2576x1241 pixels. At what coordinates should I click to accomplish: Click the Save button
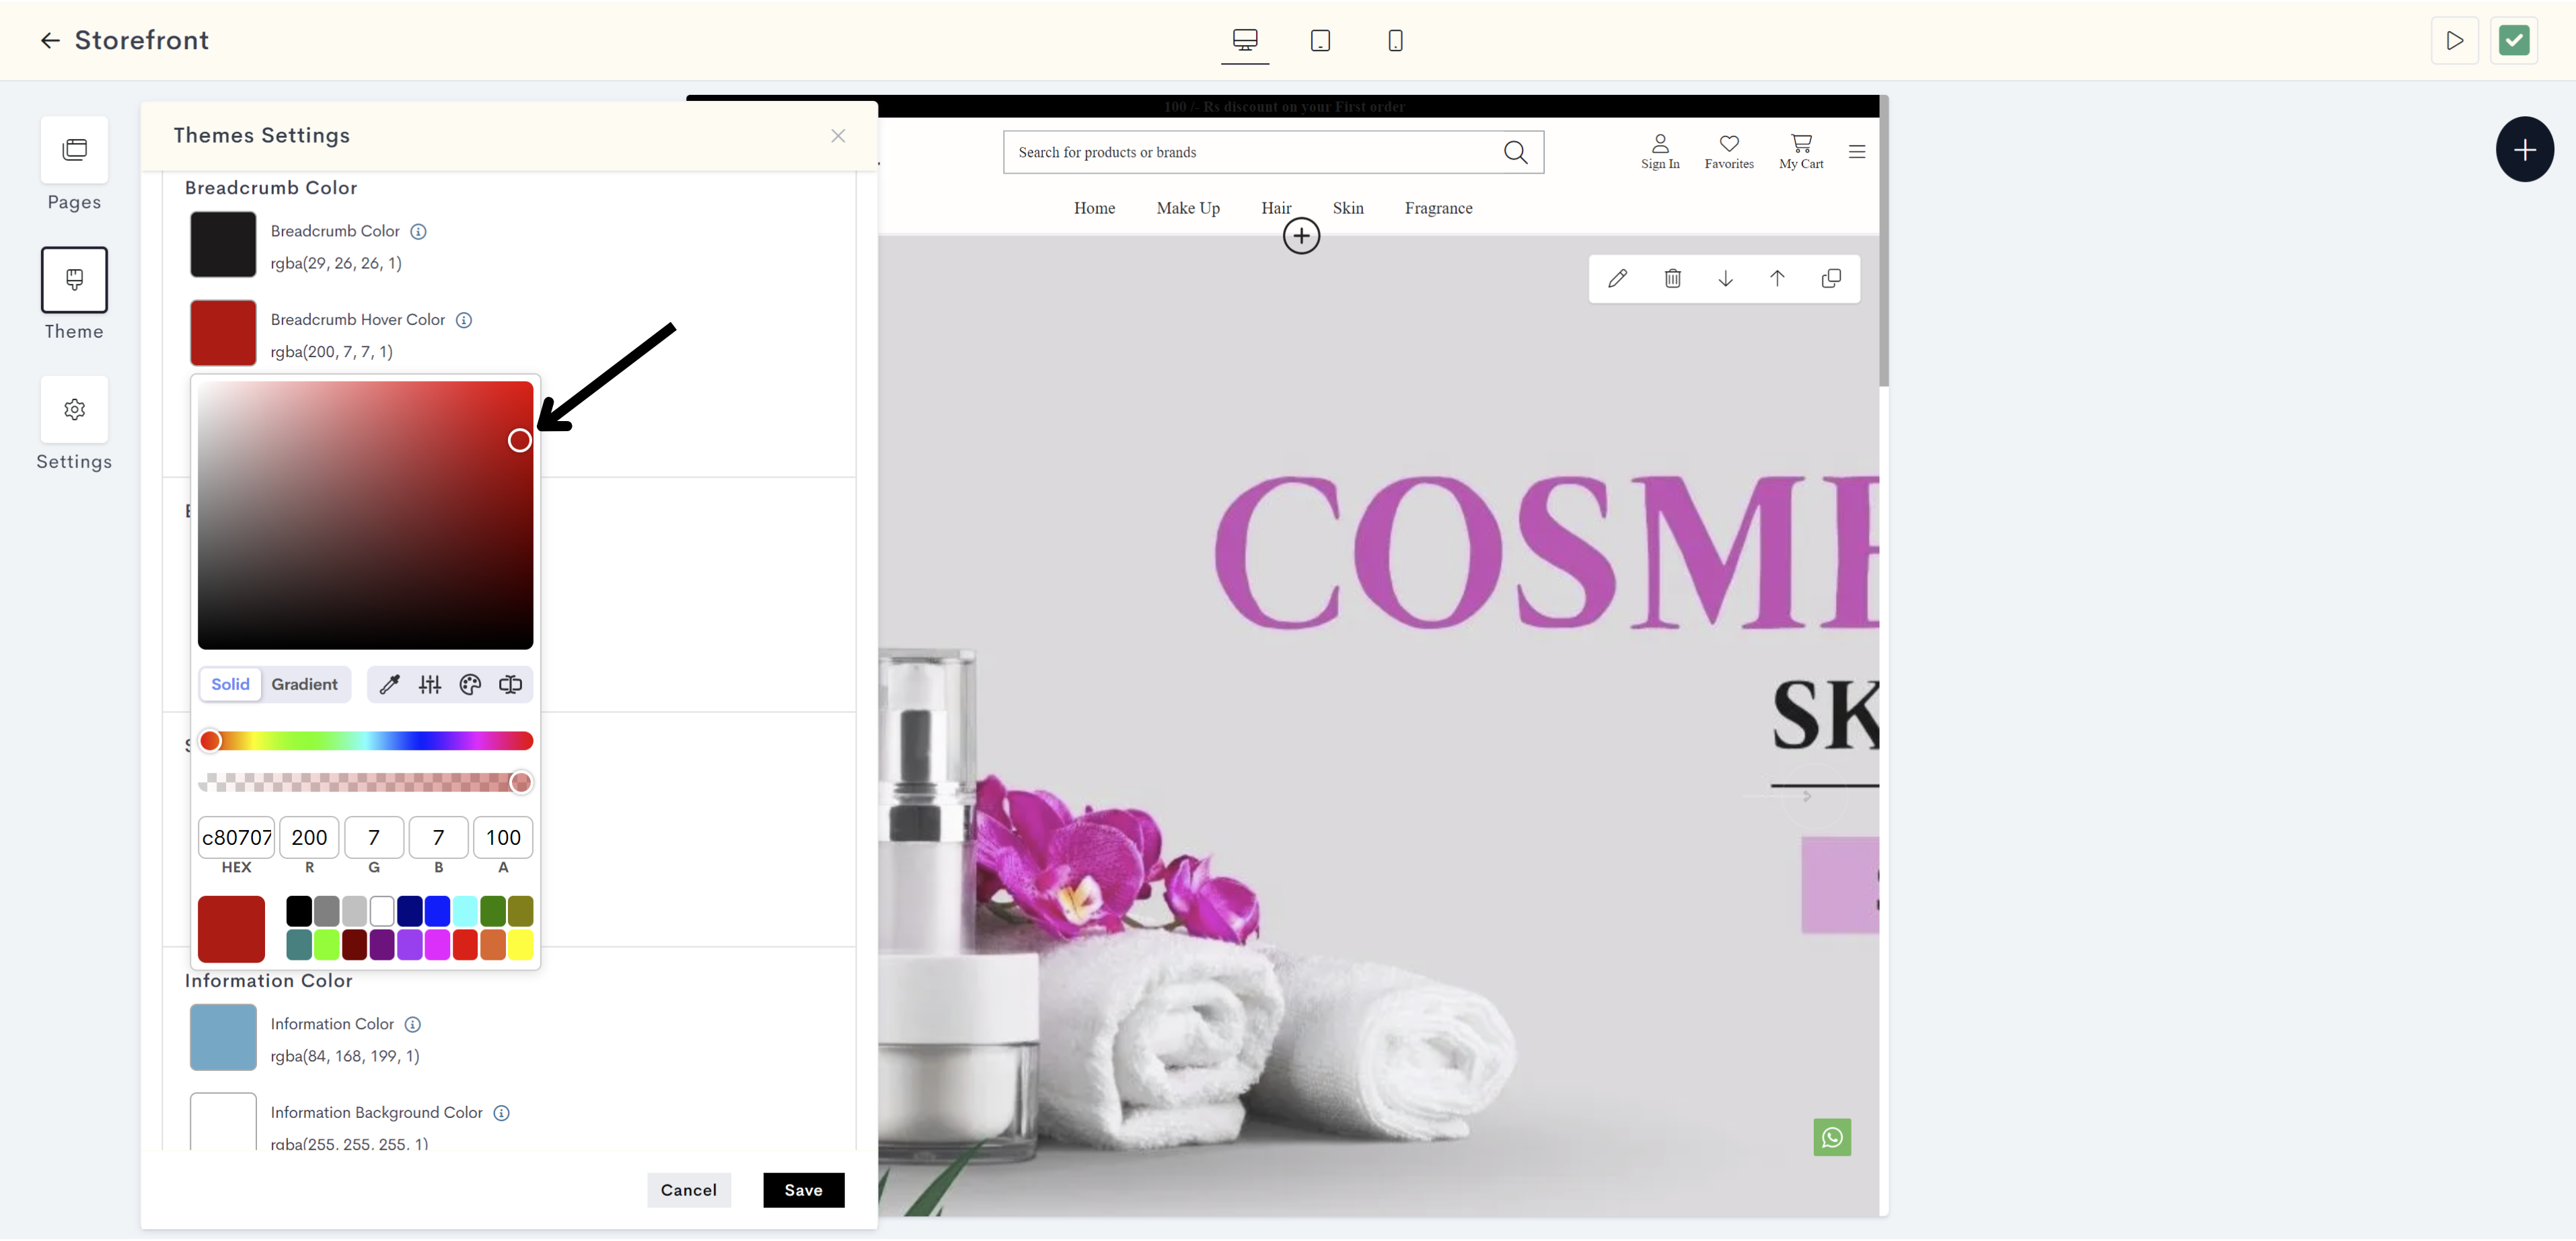coord(803,1190)
